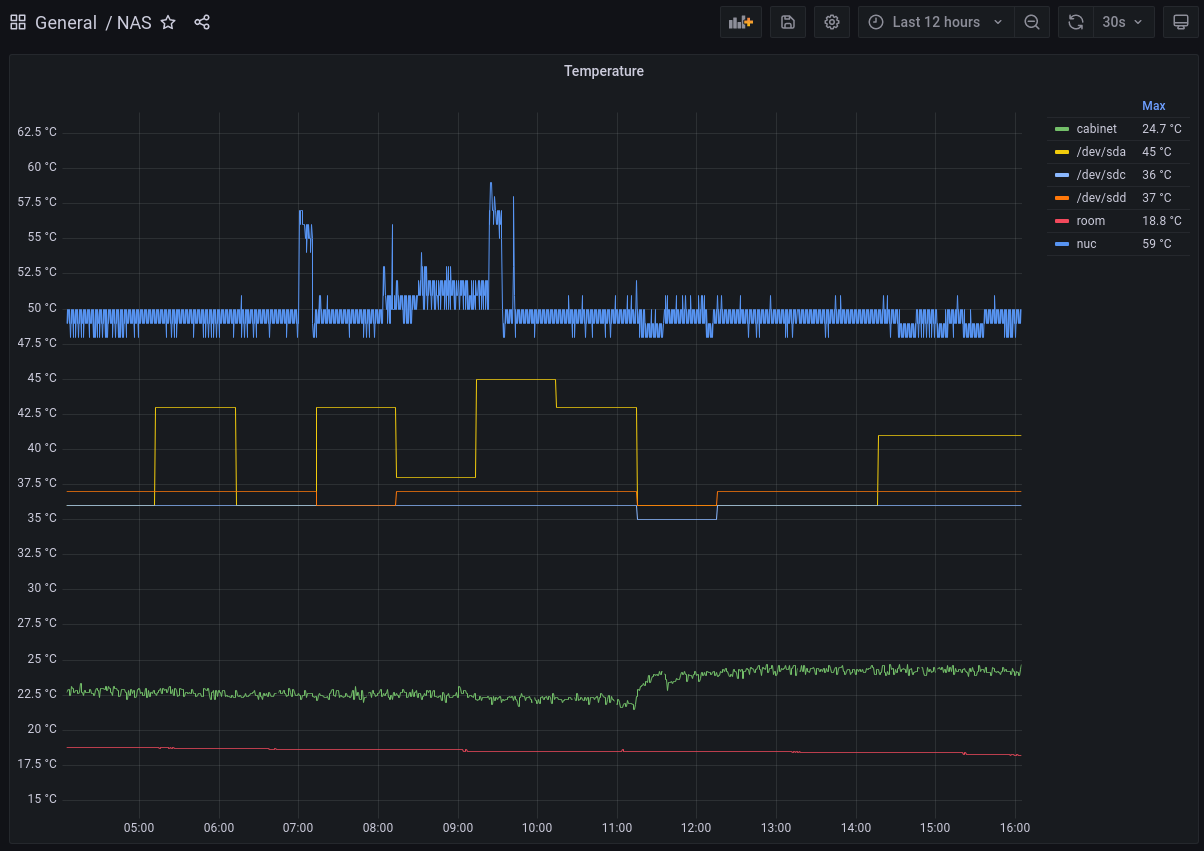This screenshot has width=1204, height=851.
Task: Click the 60 °C y-axis label
Action: coord(42,167)
